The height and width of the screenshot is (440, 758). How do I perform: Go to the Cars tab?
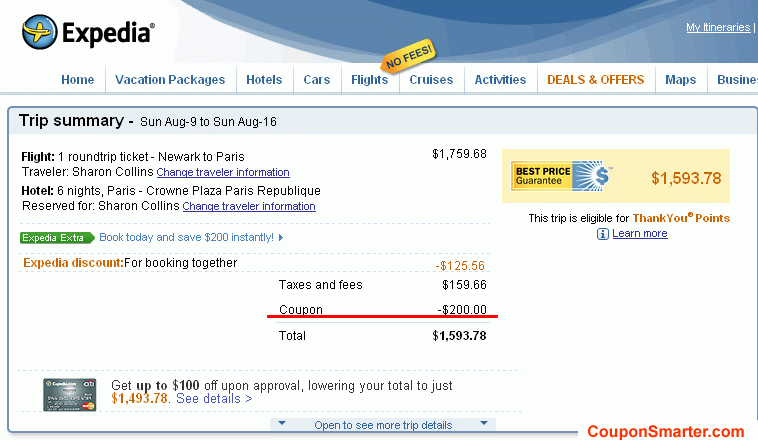click(x=317, y=80)
